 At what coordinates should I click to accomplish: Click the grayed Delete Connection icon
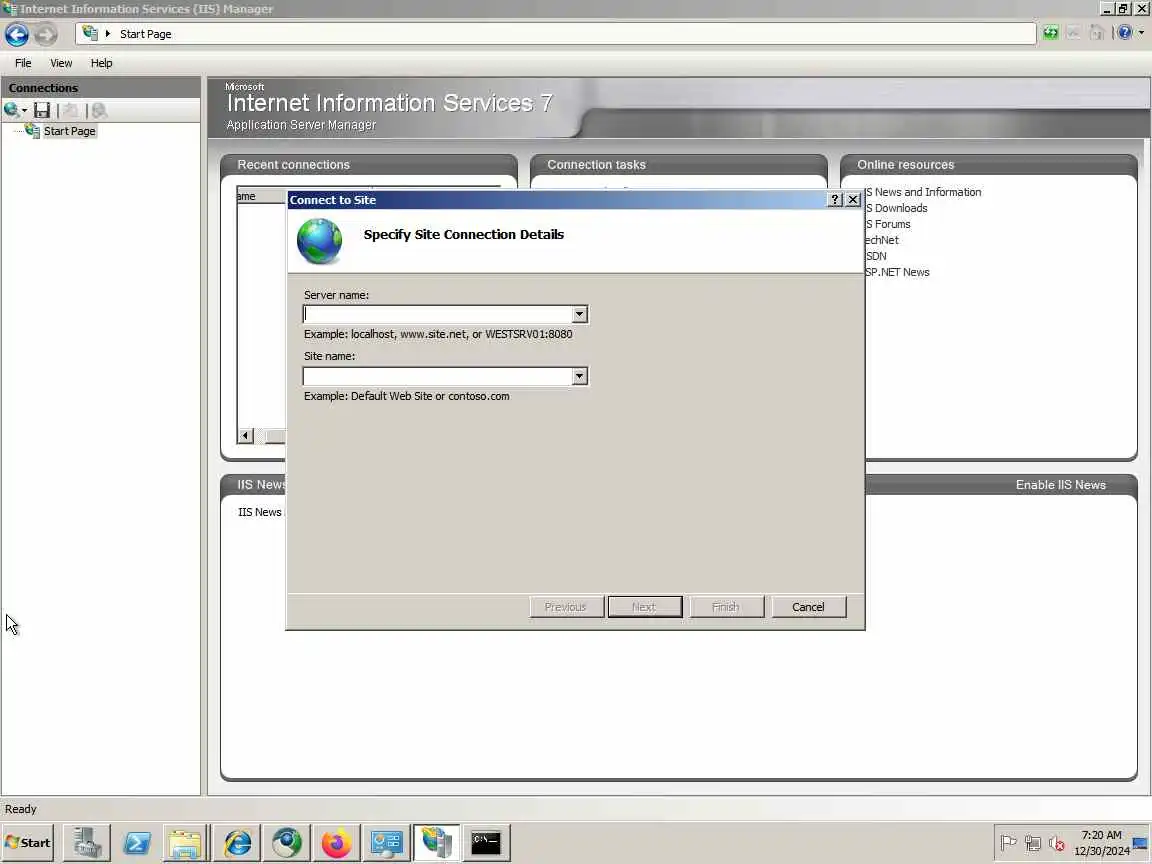click(99, 110)
